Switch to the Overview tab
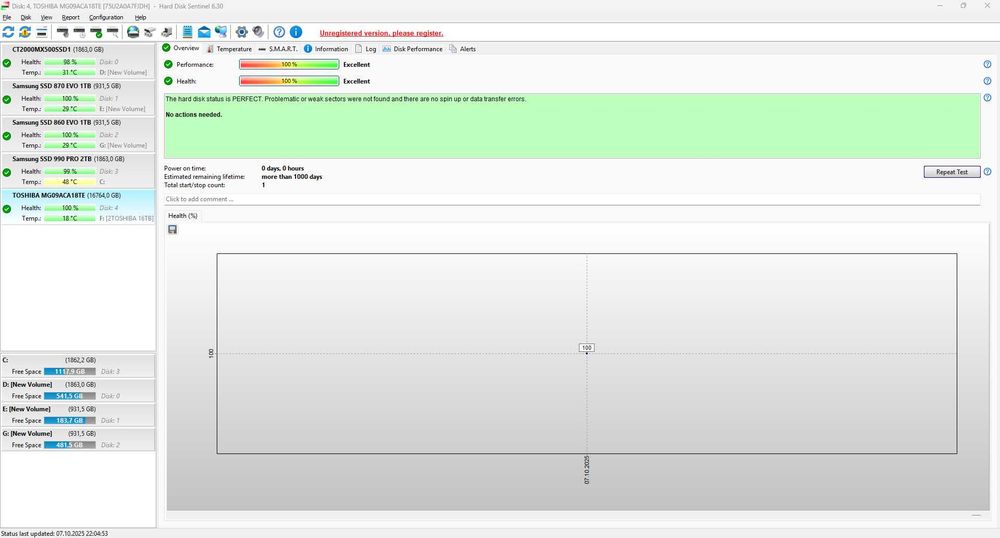This screenshot has height=538, width=1000. (x=180, y=48)
